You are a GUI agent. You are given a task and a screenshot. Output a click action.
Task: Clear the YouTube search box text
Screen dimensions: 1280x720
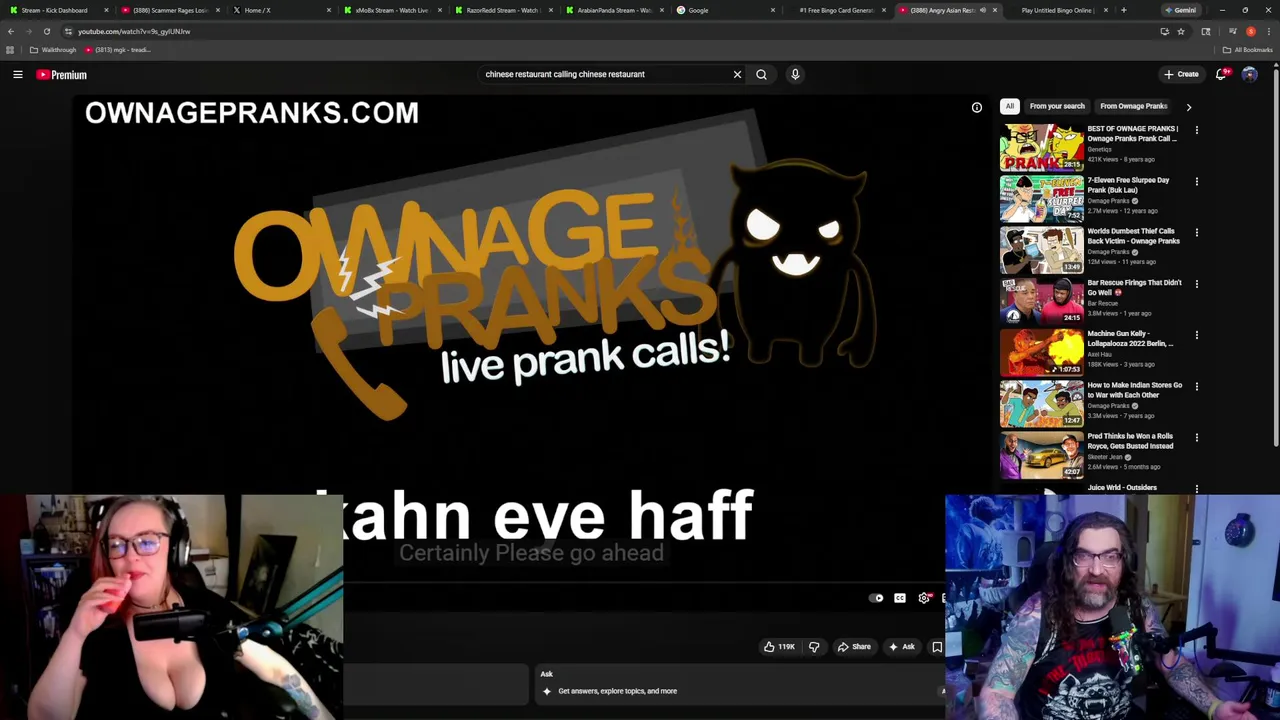tap(737, 74)
